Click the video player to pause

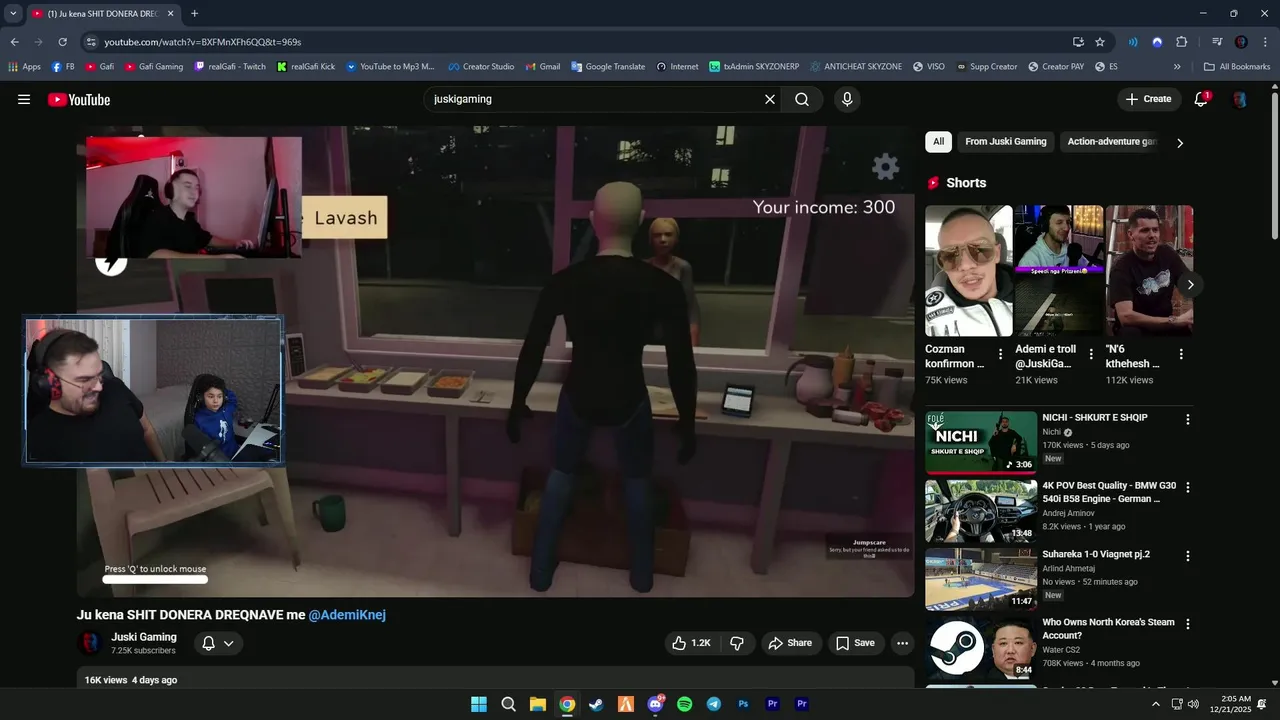point(495,362)
